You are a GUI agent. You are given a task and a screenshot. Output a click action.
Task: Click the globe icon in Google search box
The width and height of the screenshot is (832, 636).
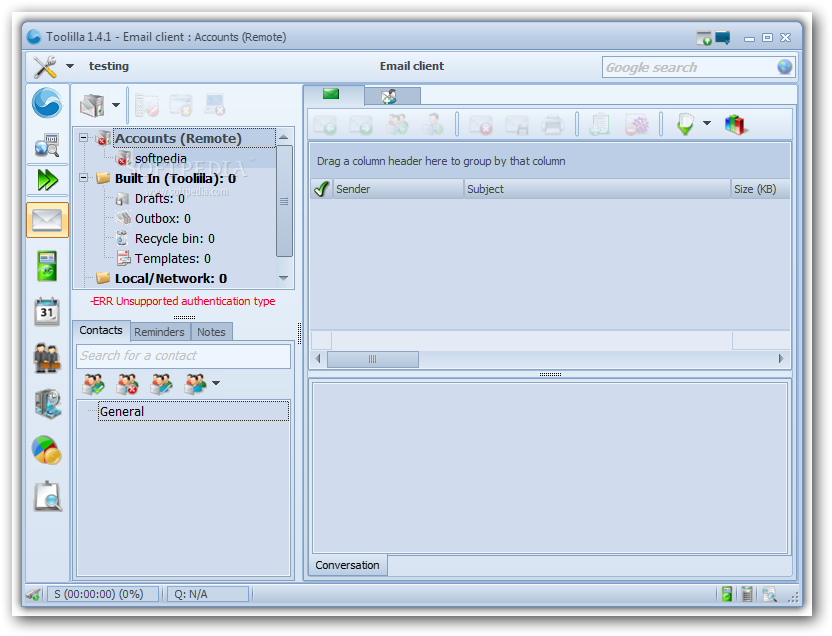pyautogui.click(x=784, y=67)
